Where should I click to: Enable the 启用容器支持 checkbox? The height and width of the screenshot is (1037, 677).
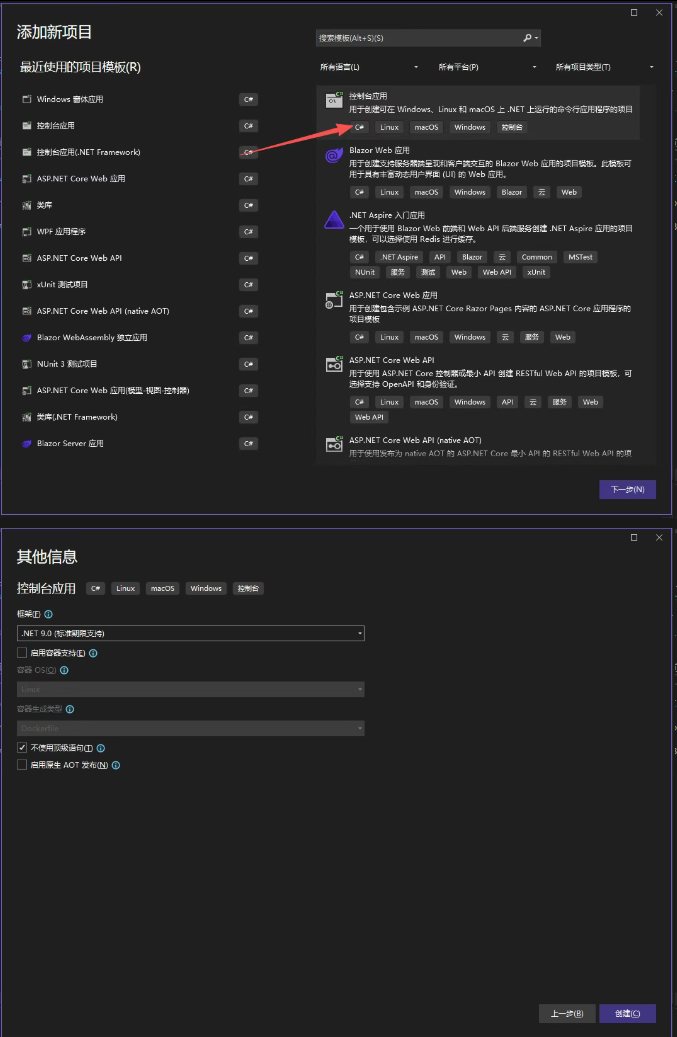tap(22, 653)
